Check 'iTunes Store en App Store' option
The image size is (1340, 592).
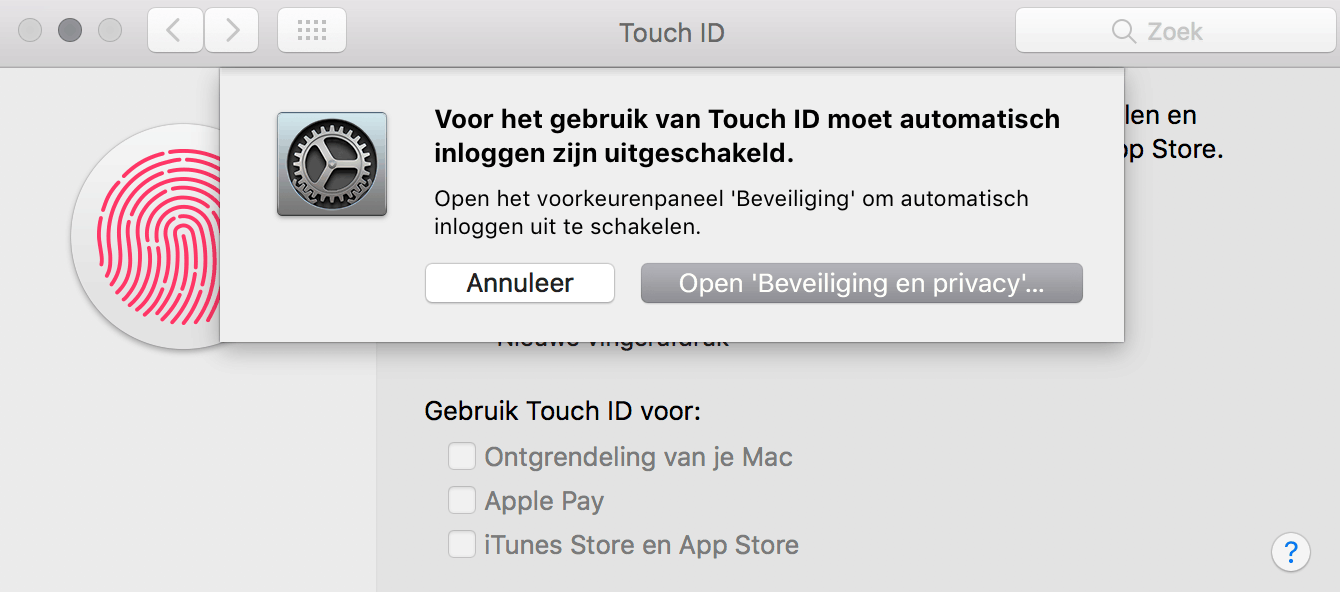pos(461,545)
